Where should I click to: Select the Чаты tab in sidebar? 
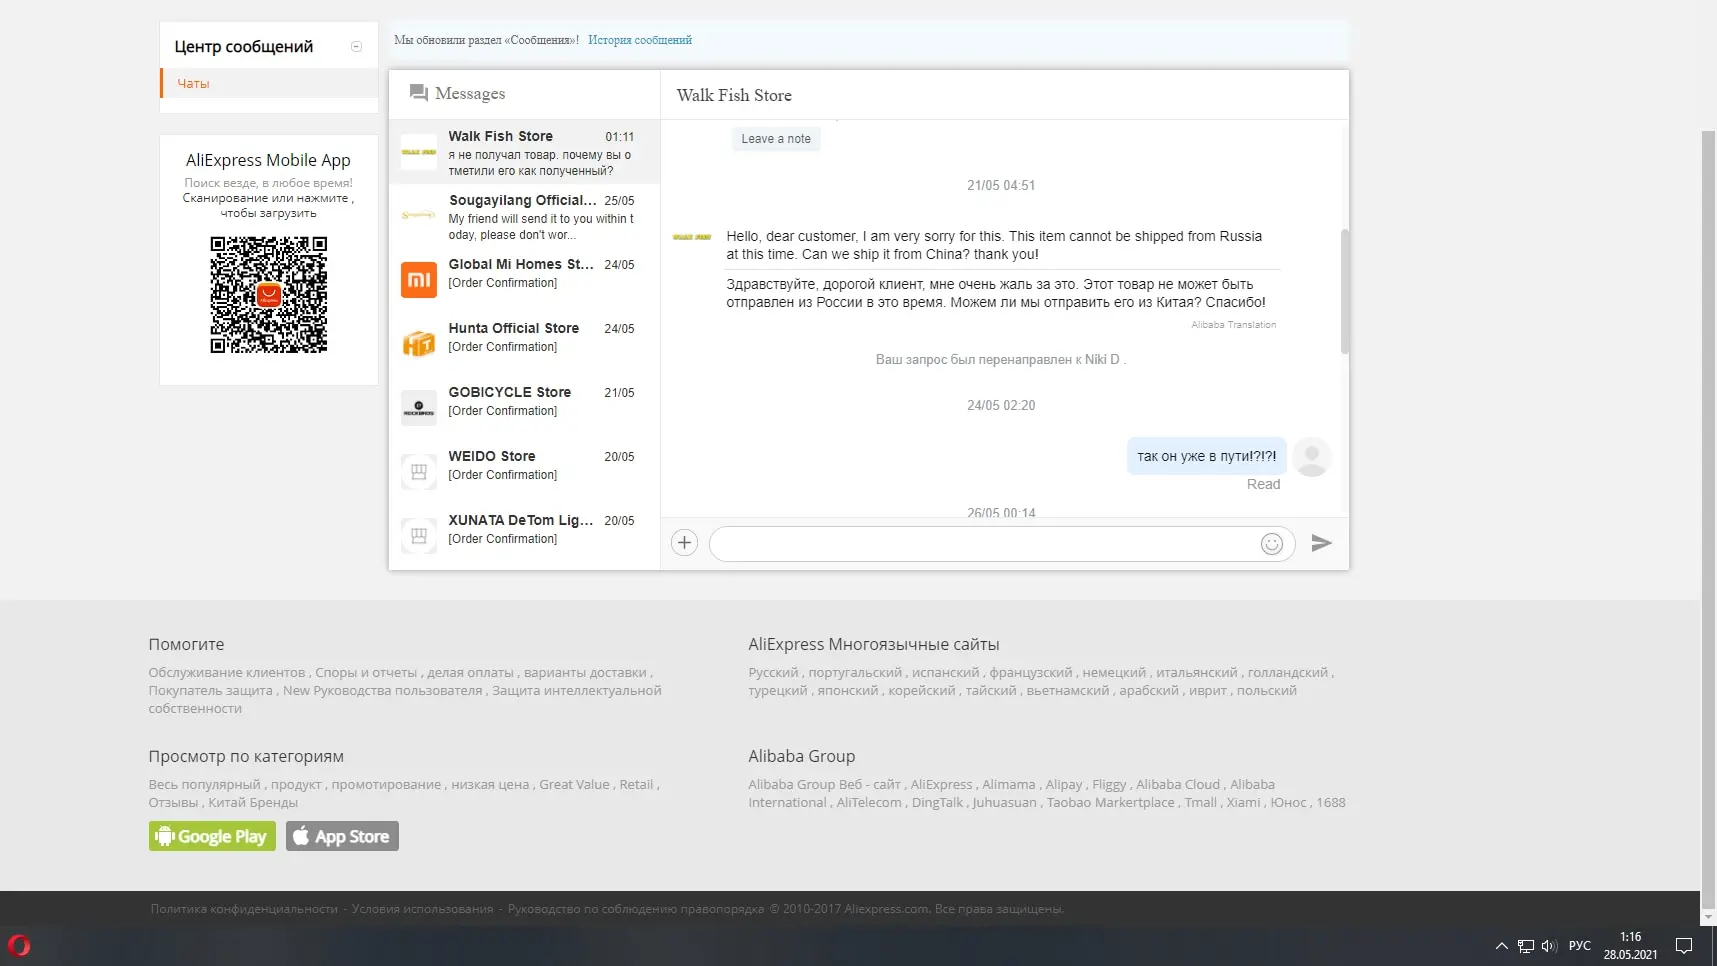pos(270,83)
